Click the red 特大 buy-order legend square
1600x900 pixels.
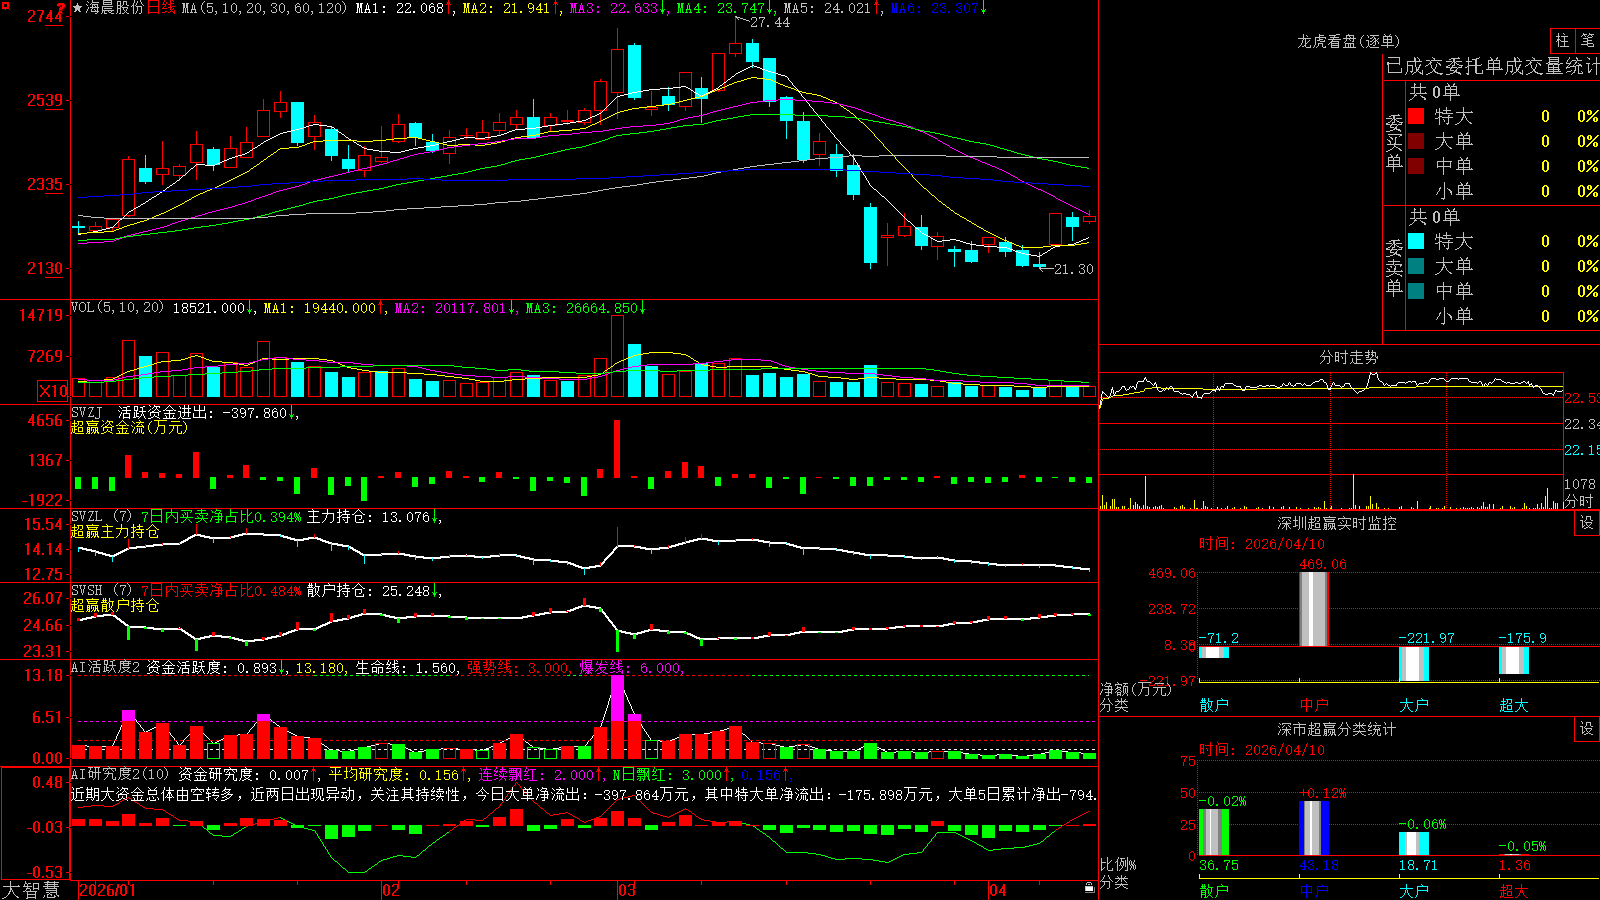tap(1416, 116)
